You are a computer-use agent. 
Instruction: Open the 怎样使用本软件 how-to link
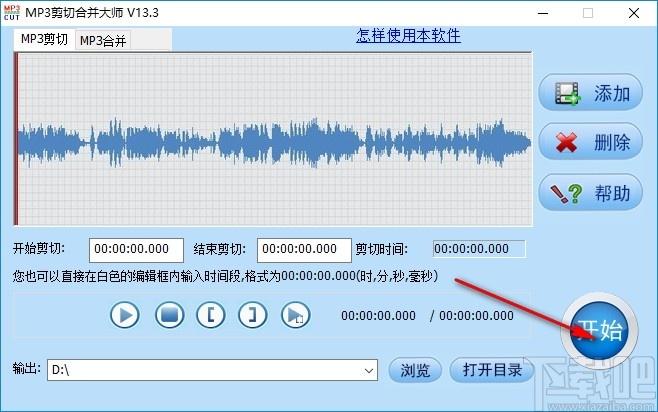click(408, 36)
